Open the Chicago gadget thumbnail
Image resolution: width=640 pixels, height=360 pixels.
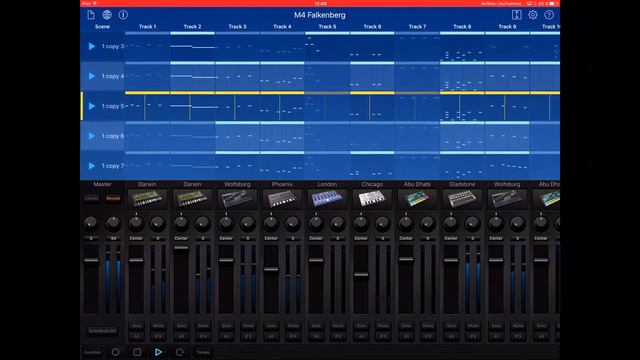tap(372, 199)
